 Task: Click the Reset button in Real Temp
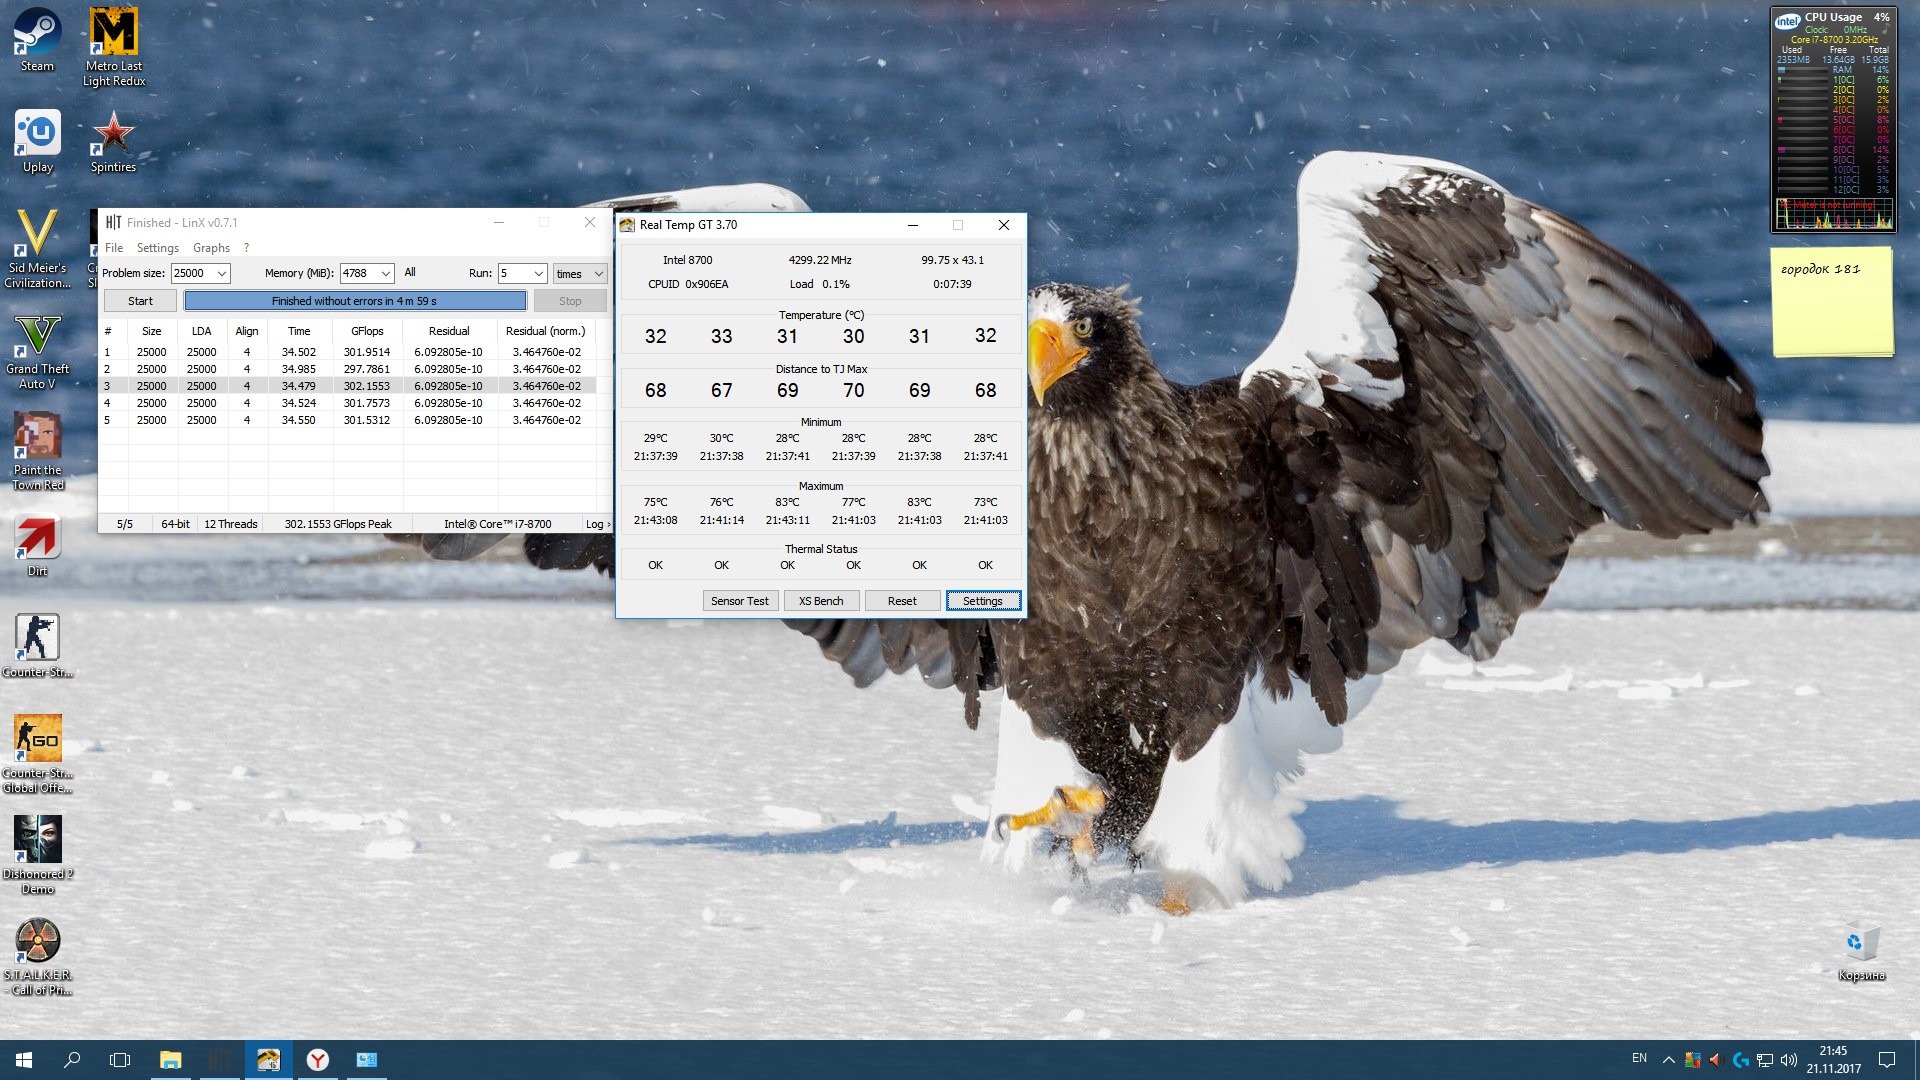point(901,601)
